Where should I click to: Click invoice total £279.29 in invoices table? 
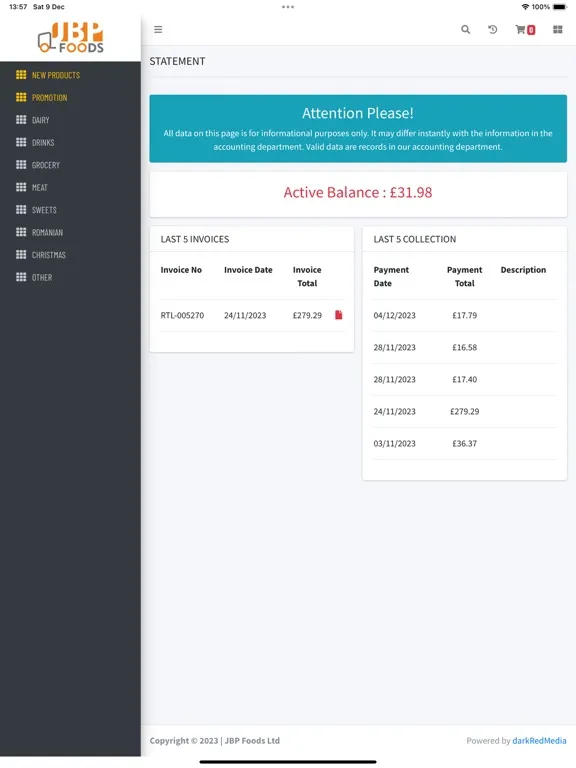[307, 315]
